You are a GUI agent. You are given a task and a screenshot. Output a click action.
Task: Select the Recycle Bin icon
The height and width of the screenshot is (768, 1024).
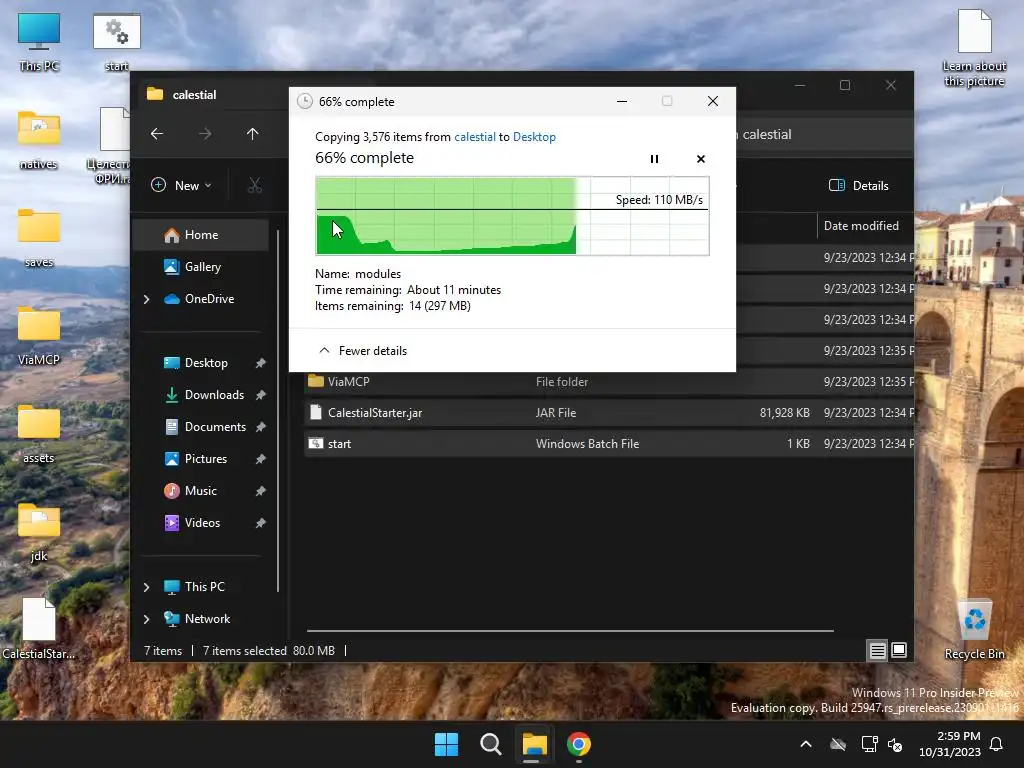click(974, 630)
